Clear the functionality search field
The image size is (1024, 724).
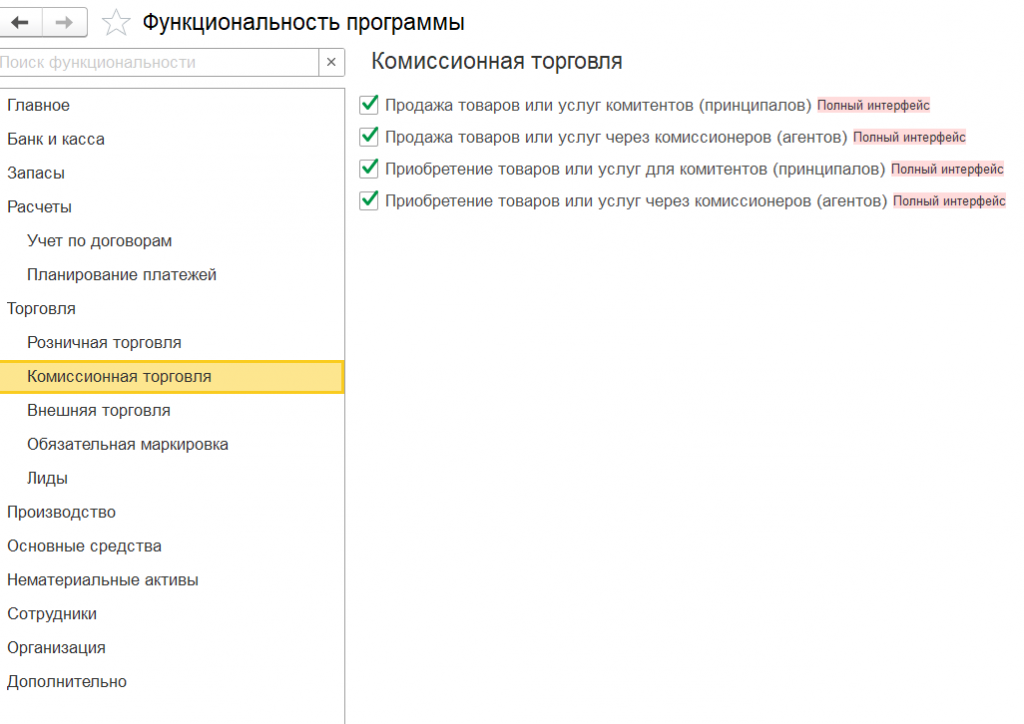pos(332,62)
